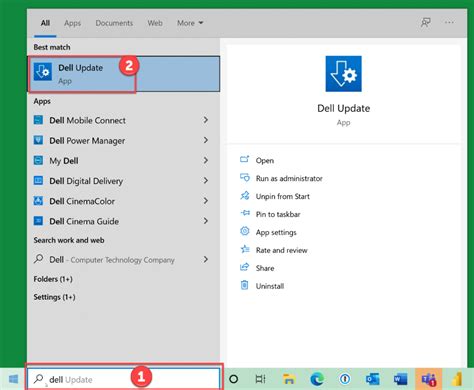The width and height of the screenshot is (474, 390).
Task: Open the Folders (1+) results group
Action: [x=53, y=279]
